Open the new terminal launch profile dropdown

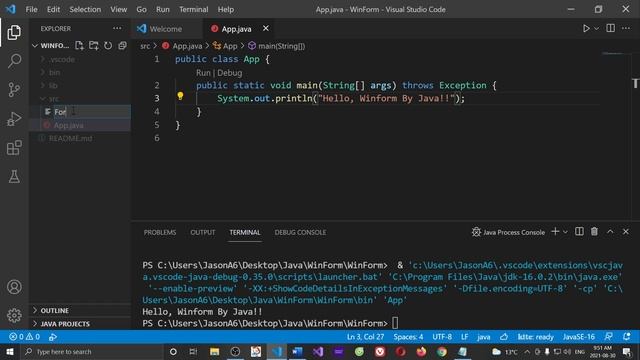point(565,232)
